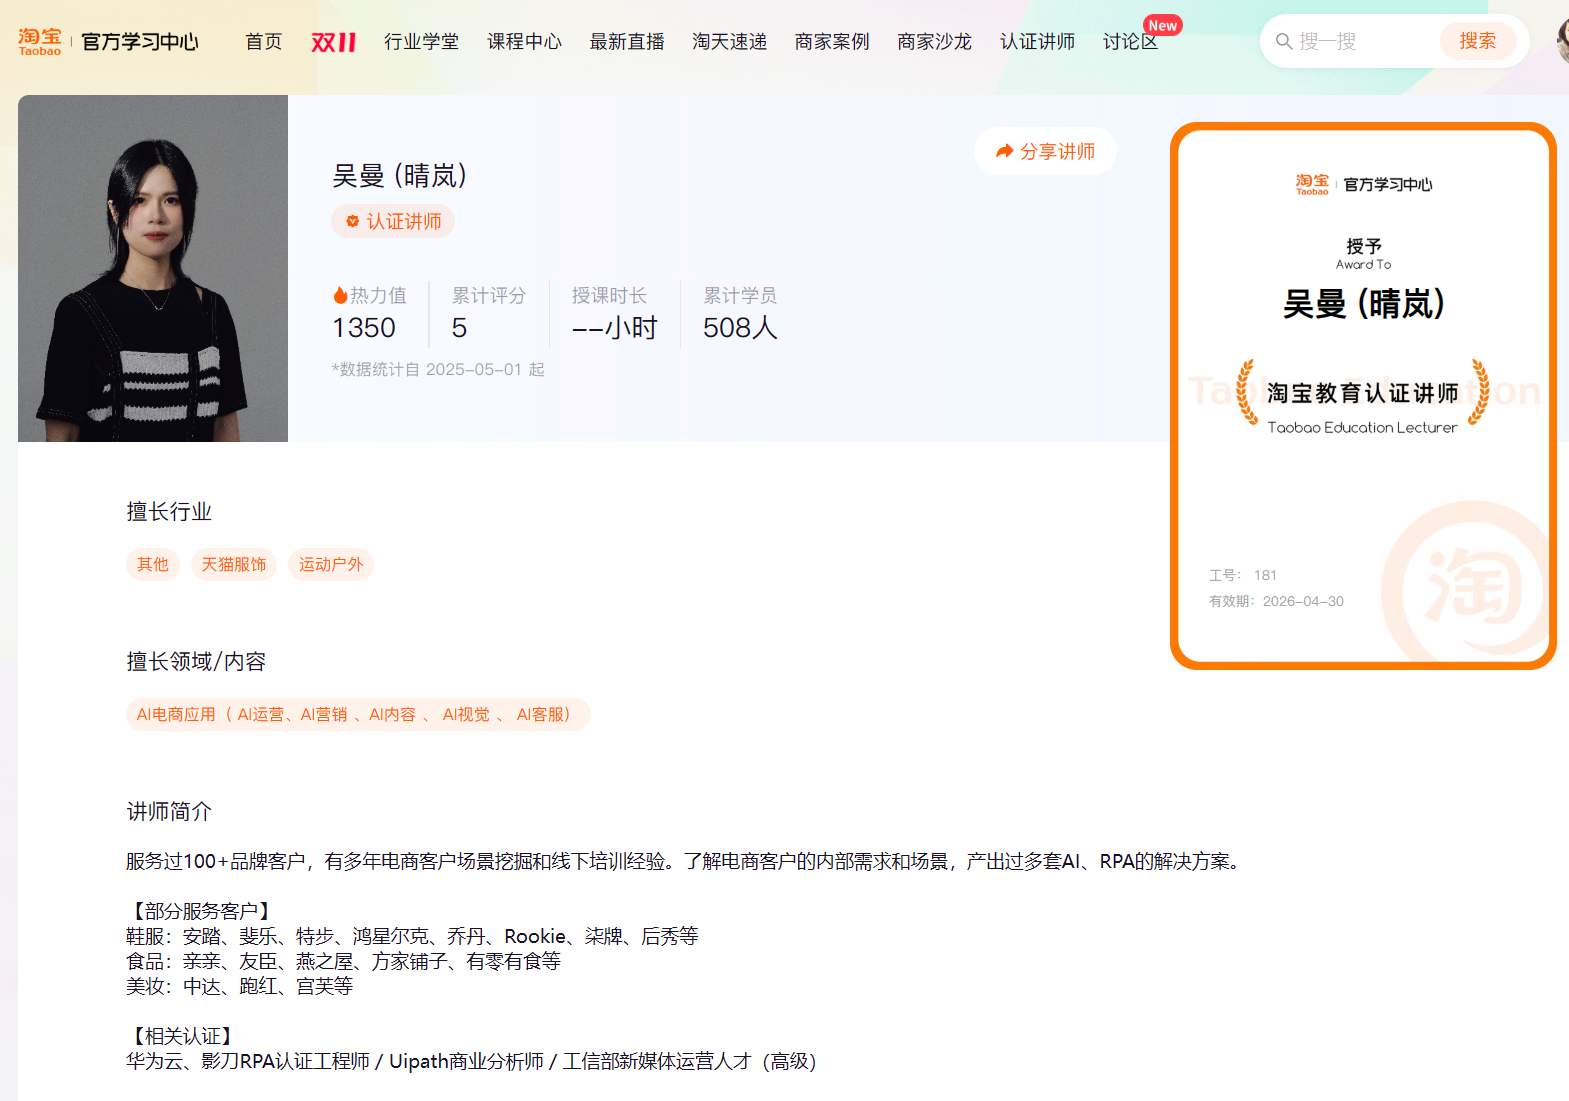Click the 华为云、影刀RPA认证 certifications line
Screen dimensions: 1569x1101
tap(471, 1061)
